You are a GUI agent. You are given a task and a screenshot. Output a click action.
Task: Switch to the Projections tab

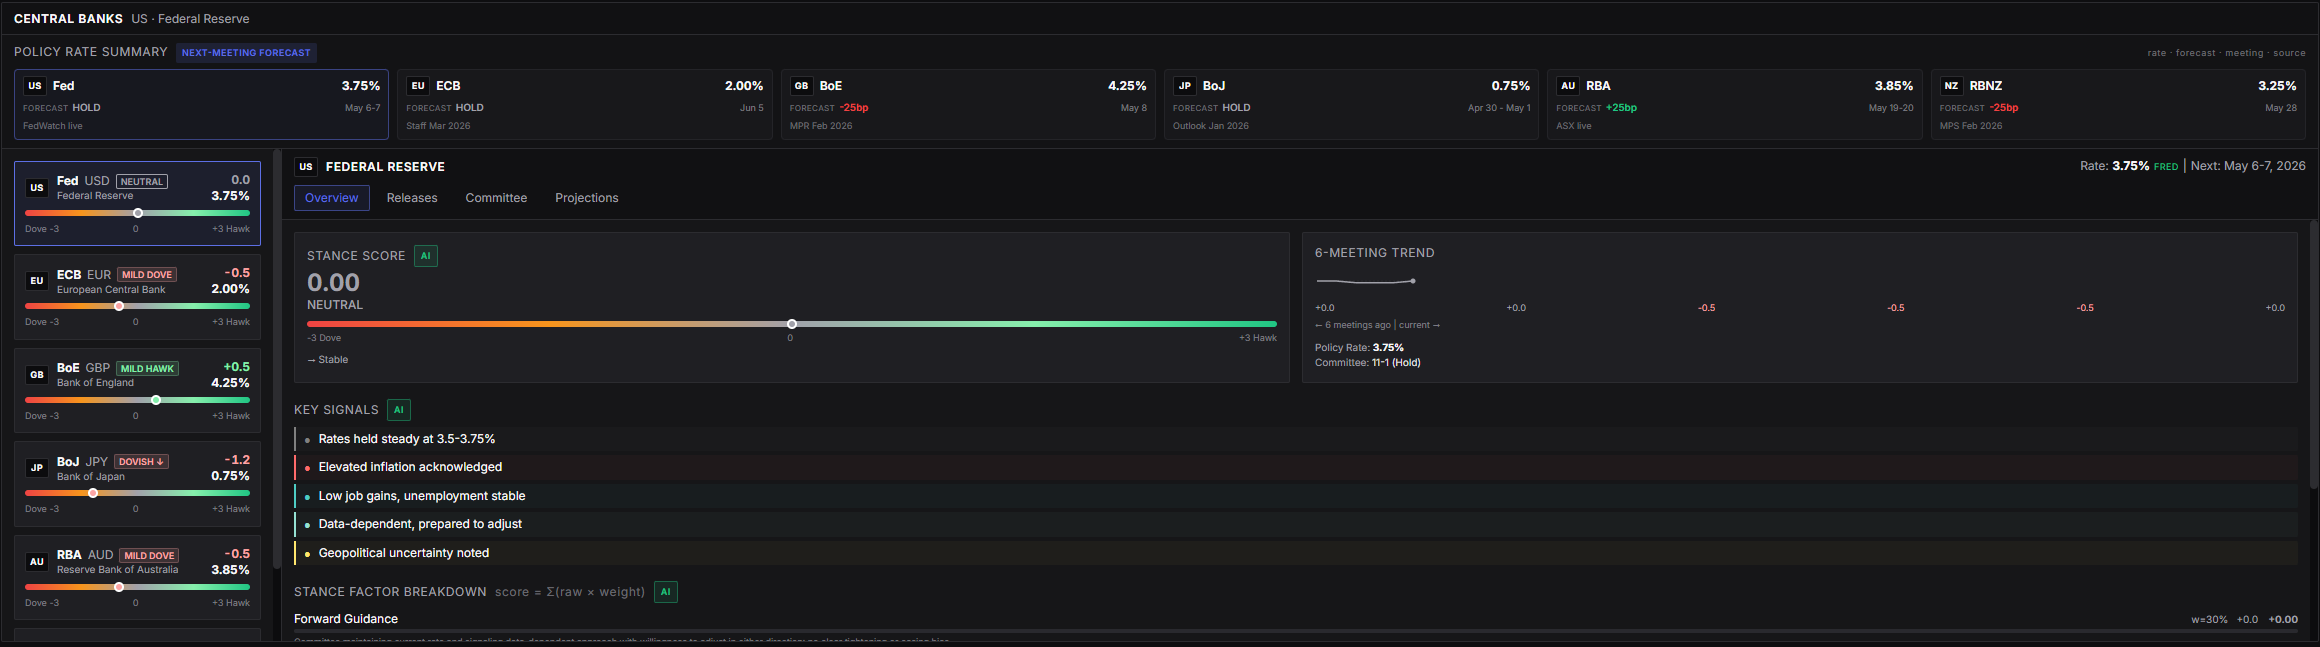(x=587, y=198)
